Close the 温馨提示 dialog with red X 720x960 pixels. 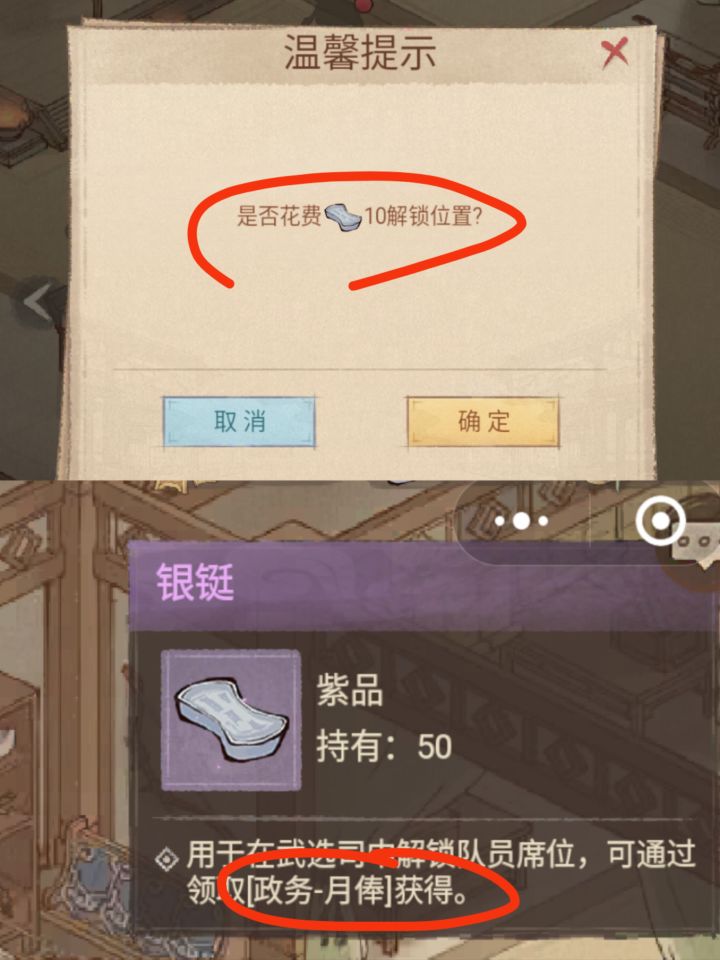pyautogui.click(x=614, y=53)
